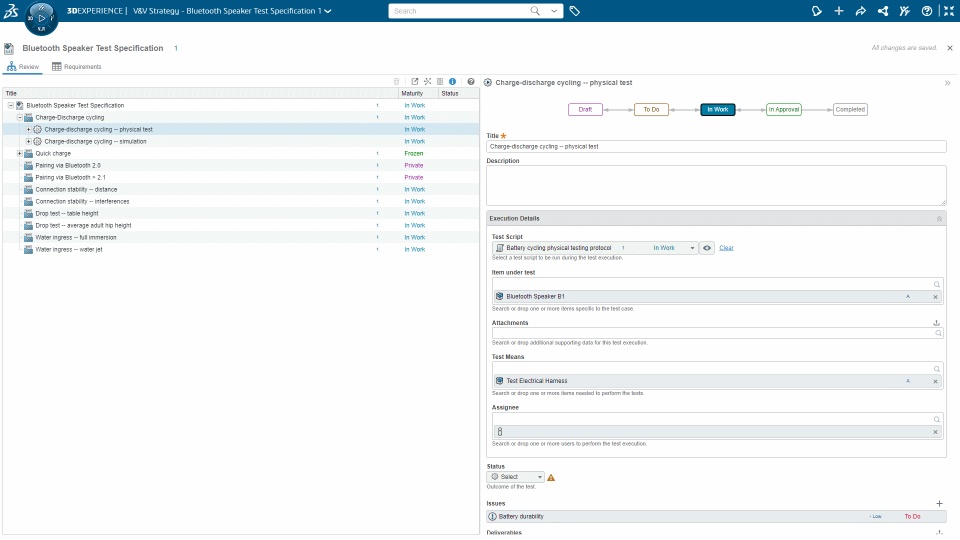Viewport: 960px width, 540px height.
Task: Open the social network share icon
Action: 883,11
